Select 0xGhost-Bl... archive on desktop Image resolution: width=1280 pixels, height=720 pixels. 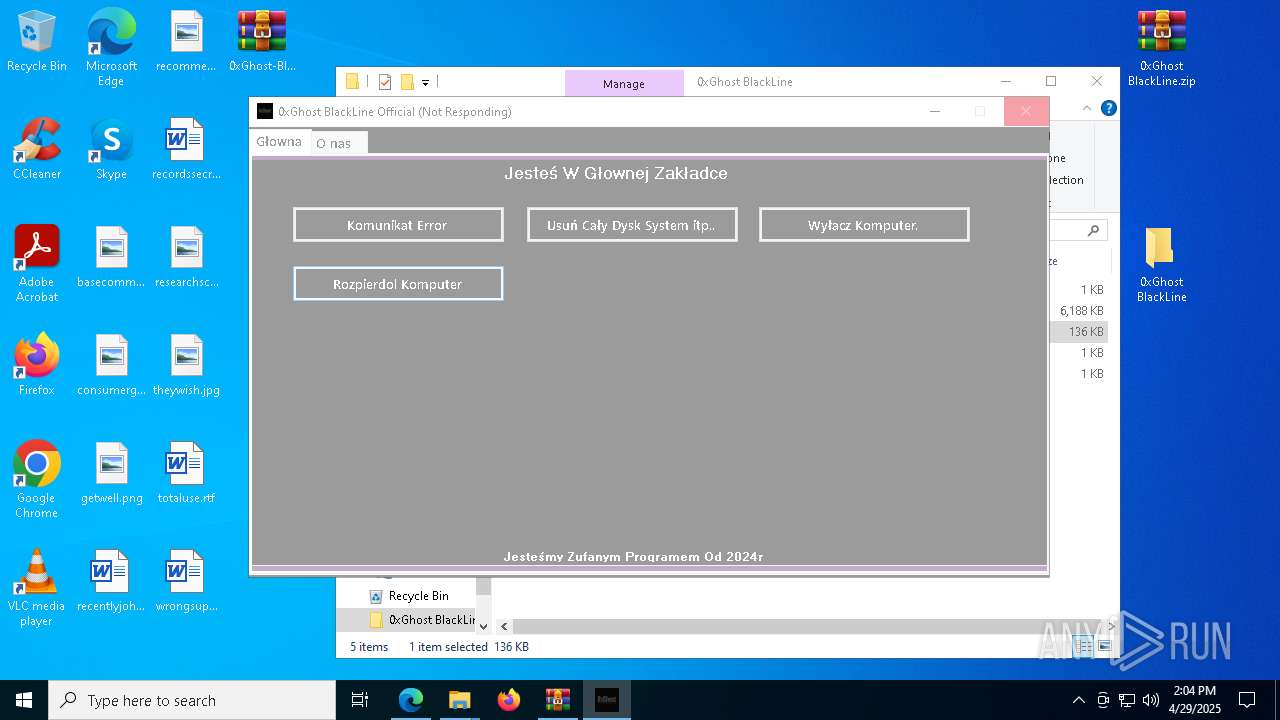pyautogui.click(x=262, y=41)
